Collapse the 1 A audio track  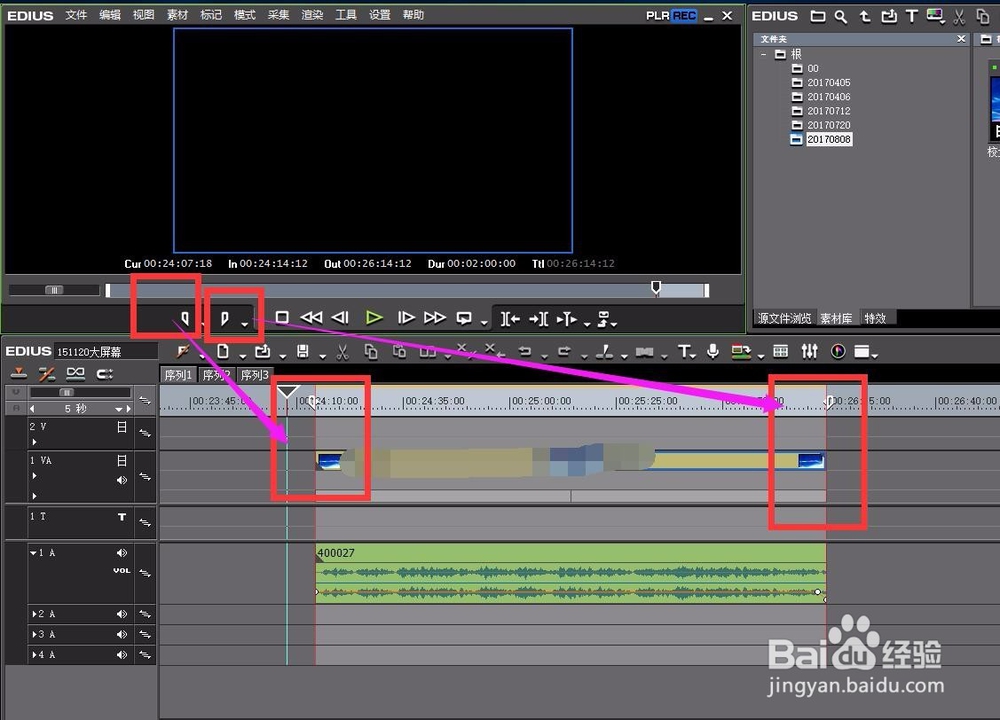(32, 553)
